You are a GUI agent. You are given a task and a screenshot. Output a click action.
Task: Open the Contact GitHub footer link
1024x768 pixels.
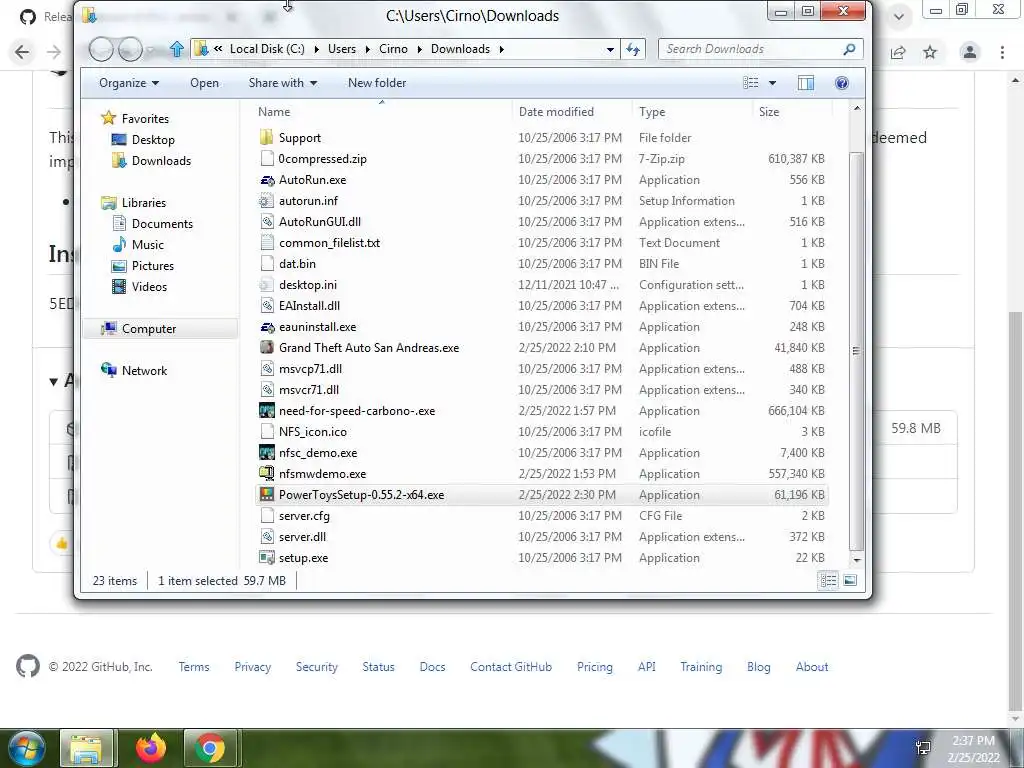(x=511, y=667)
